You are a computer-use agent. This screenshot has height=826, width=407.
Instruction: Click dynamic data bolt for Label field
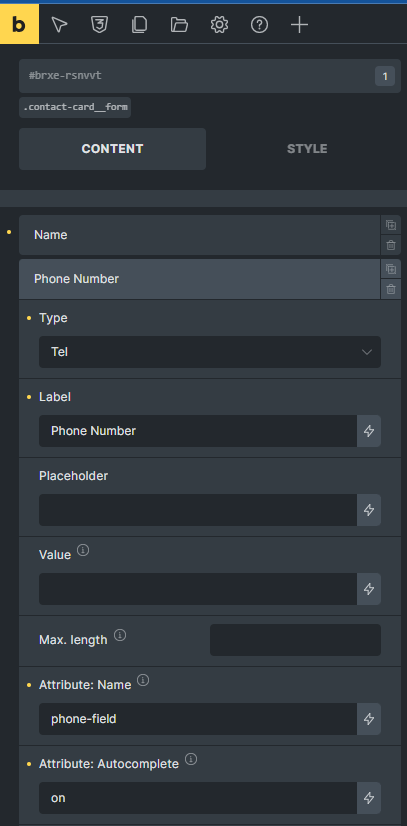click(369, 431)
